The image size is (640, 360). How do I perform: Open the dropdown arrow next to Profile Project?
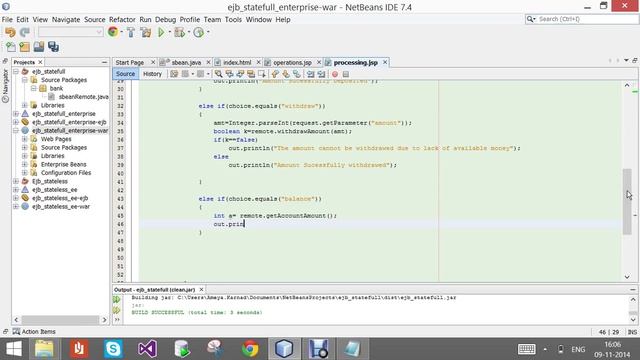click(208, 32)
